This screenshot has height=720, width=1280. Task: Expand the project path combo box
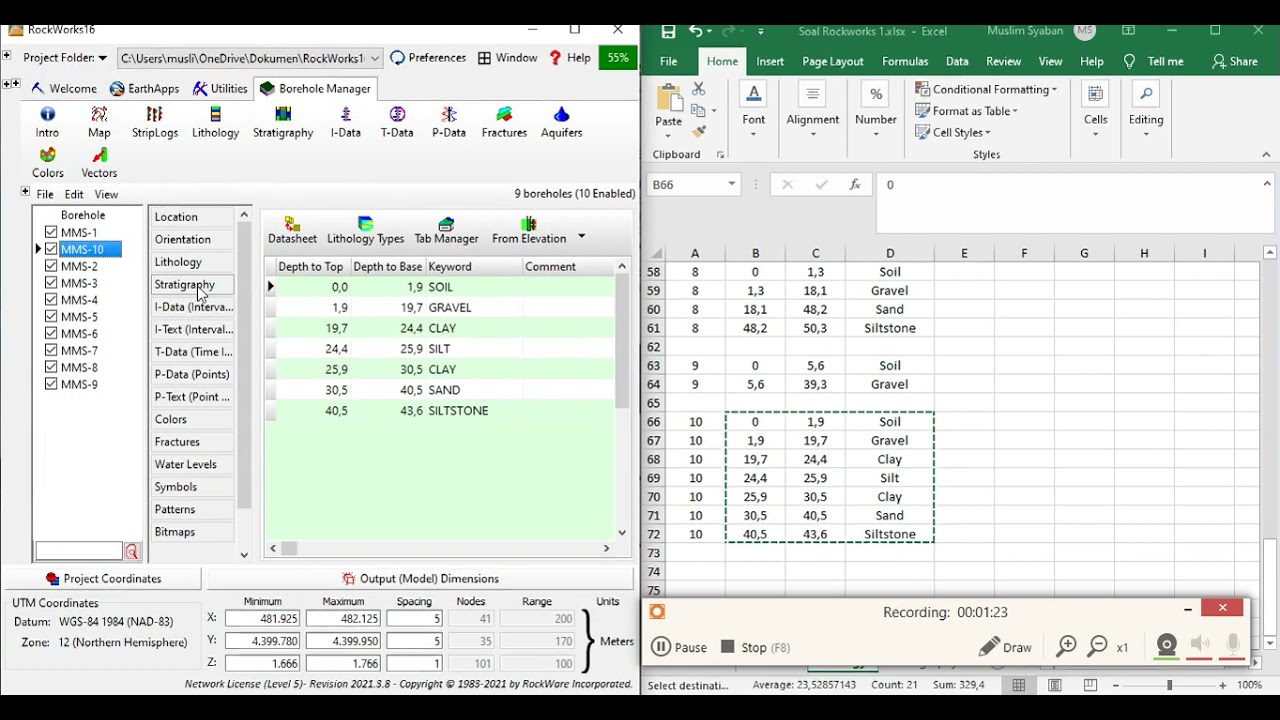pyautogui.click(x=375, y=58)
